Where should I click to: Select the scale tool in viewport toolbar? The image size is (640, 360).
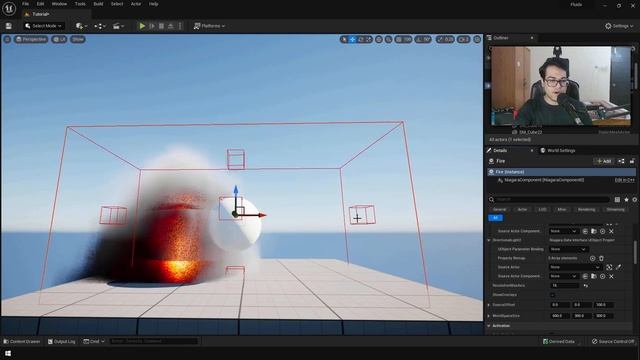[369, 40]
